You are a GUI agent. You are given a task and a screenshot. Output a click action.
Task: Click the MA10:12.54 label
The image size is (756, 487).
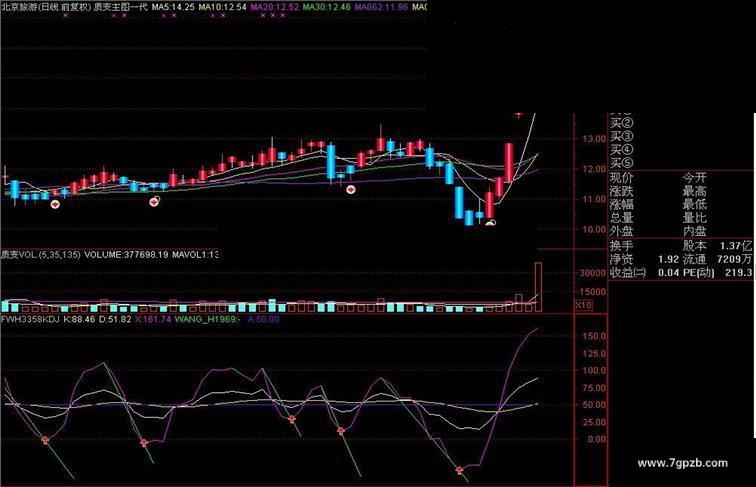click(x=222, y=7)
